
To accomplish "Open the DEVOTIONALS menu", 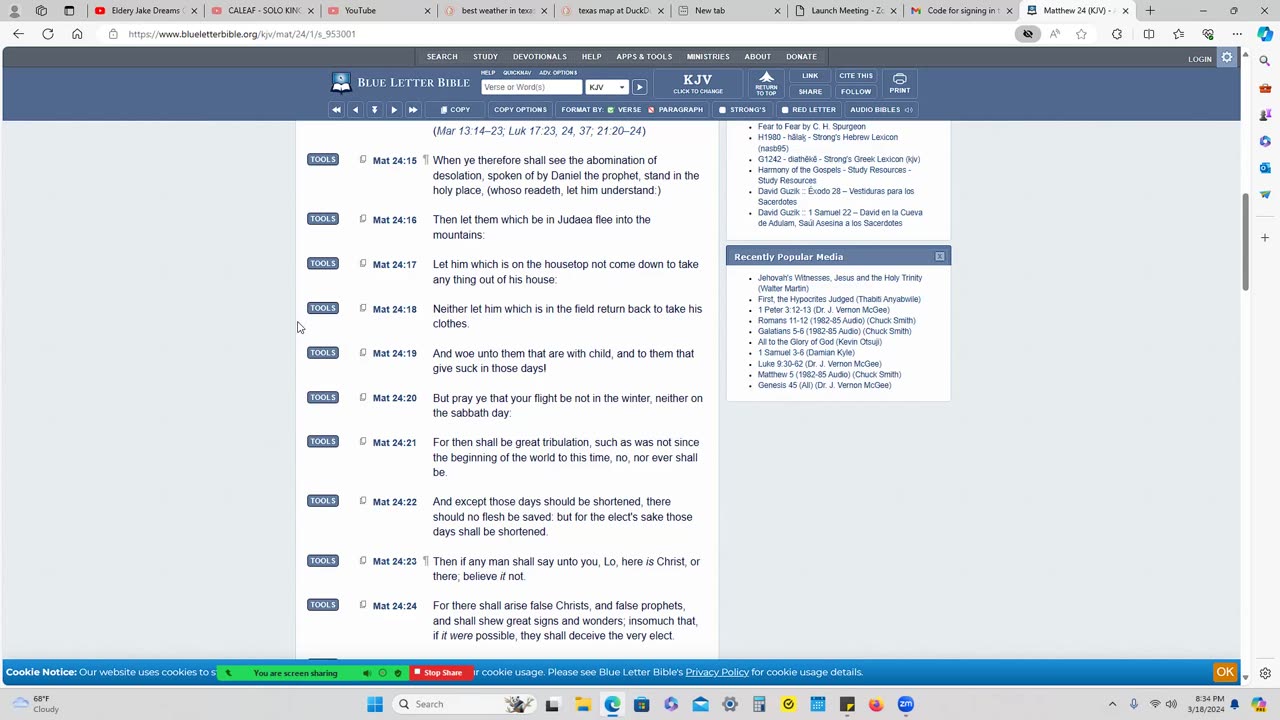I will point(539,57).
